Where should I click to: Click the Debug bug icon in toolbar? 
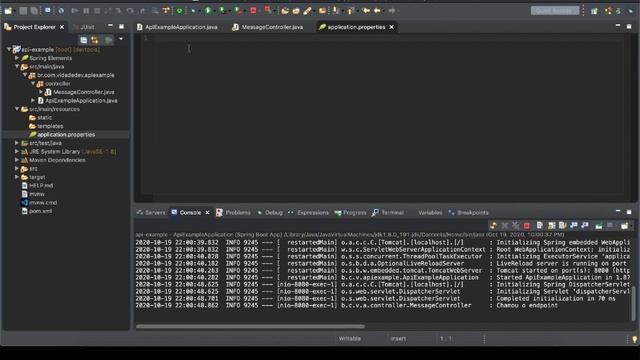(193, 11)
